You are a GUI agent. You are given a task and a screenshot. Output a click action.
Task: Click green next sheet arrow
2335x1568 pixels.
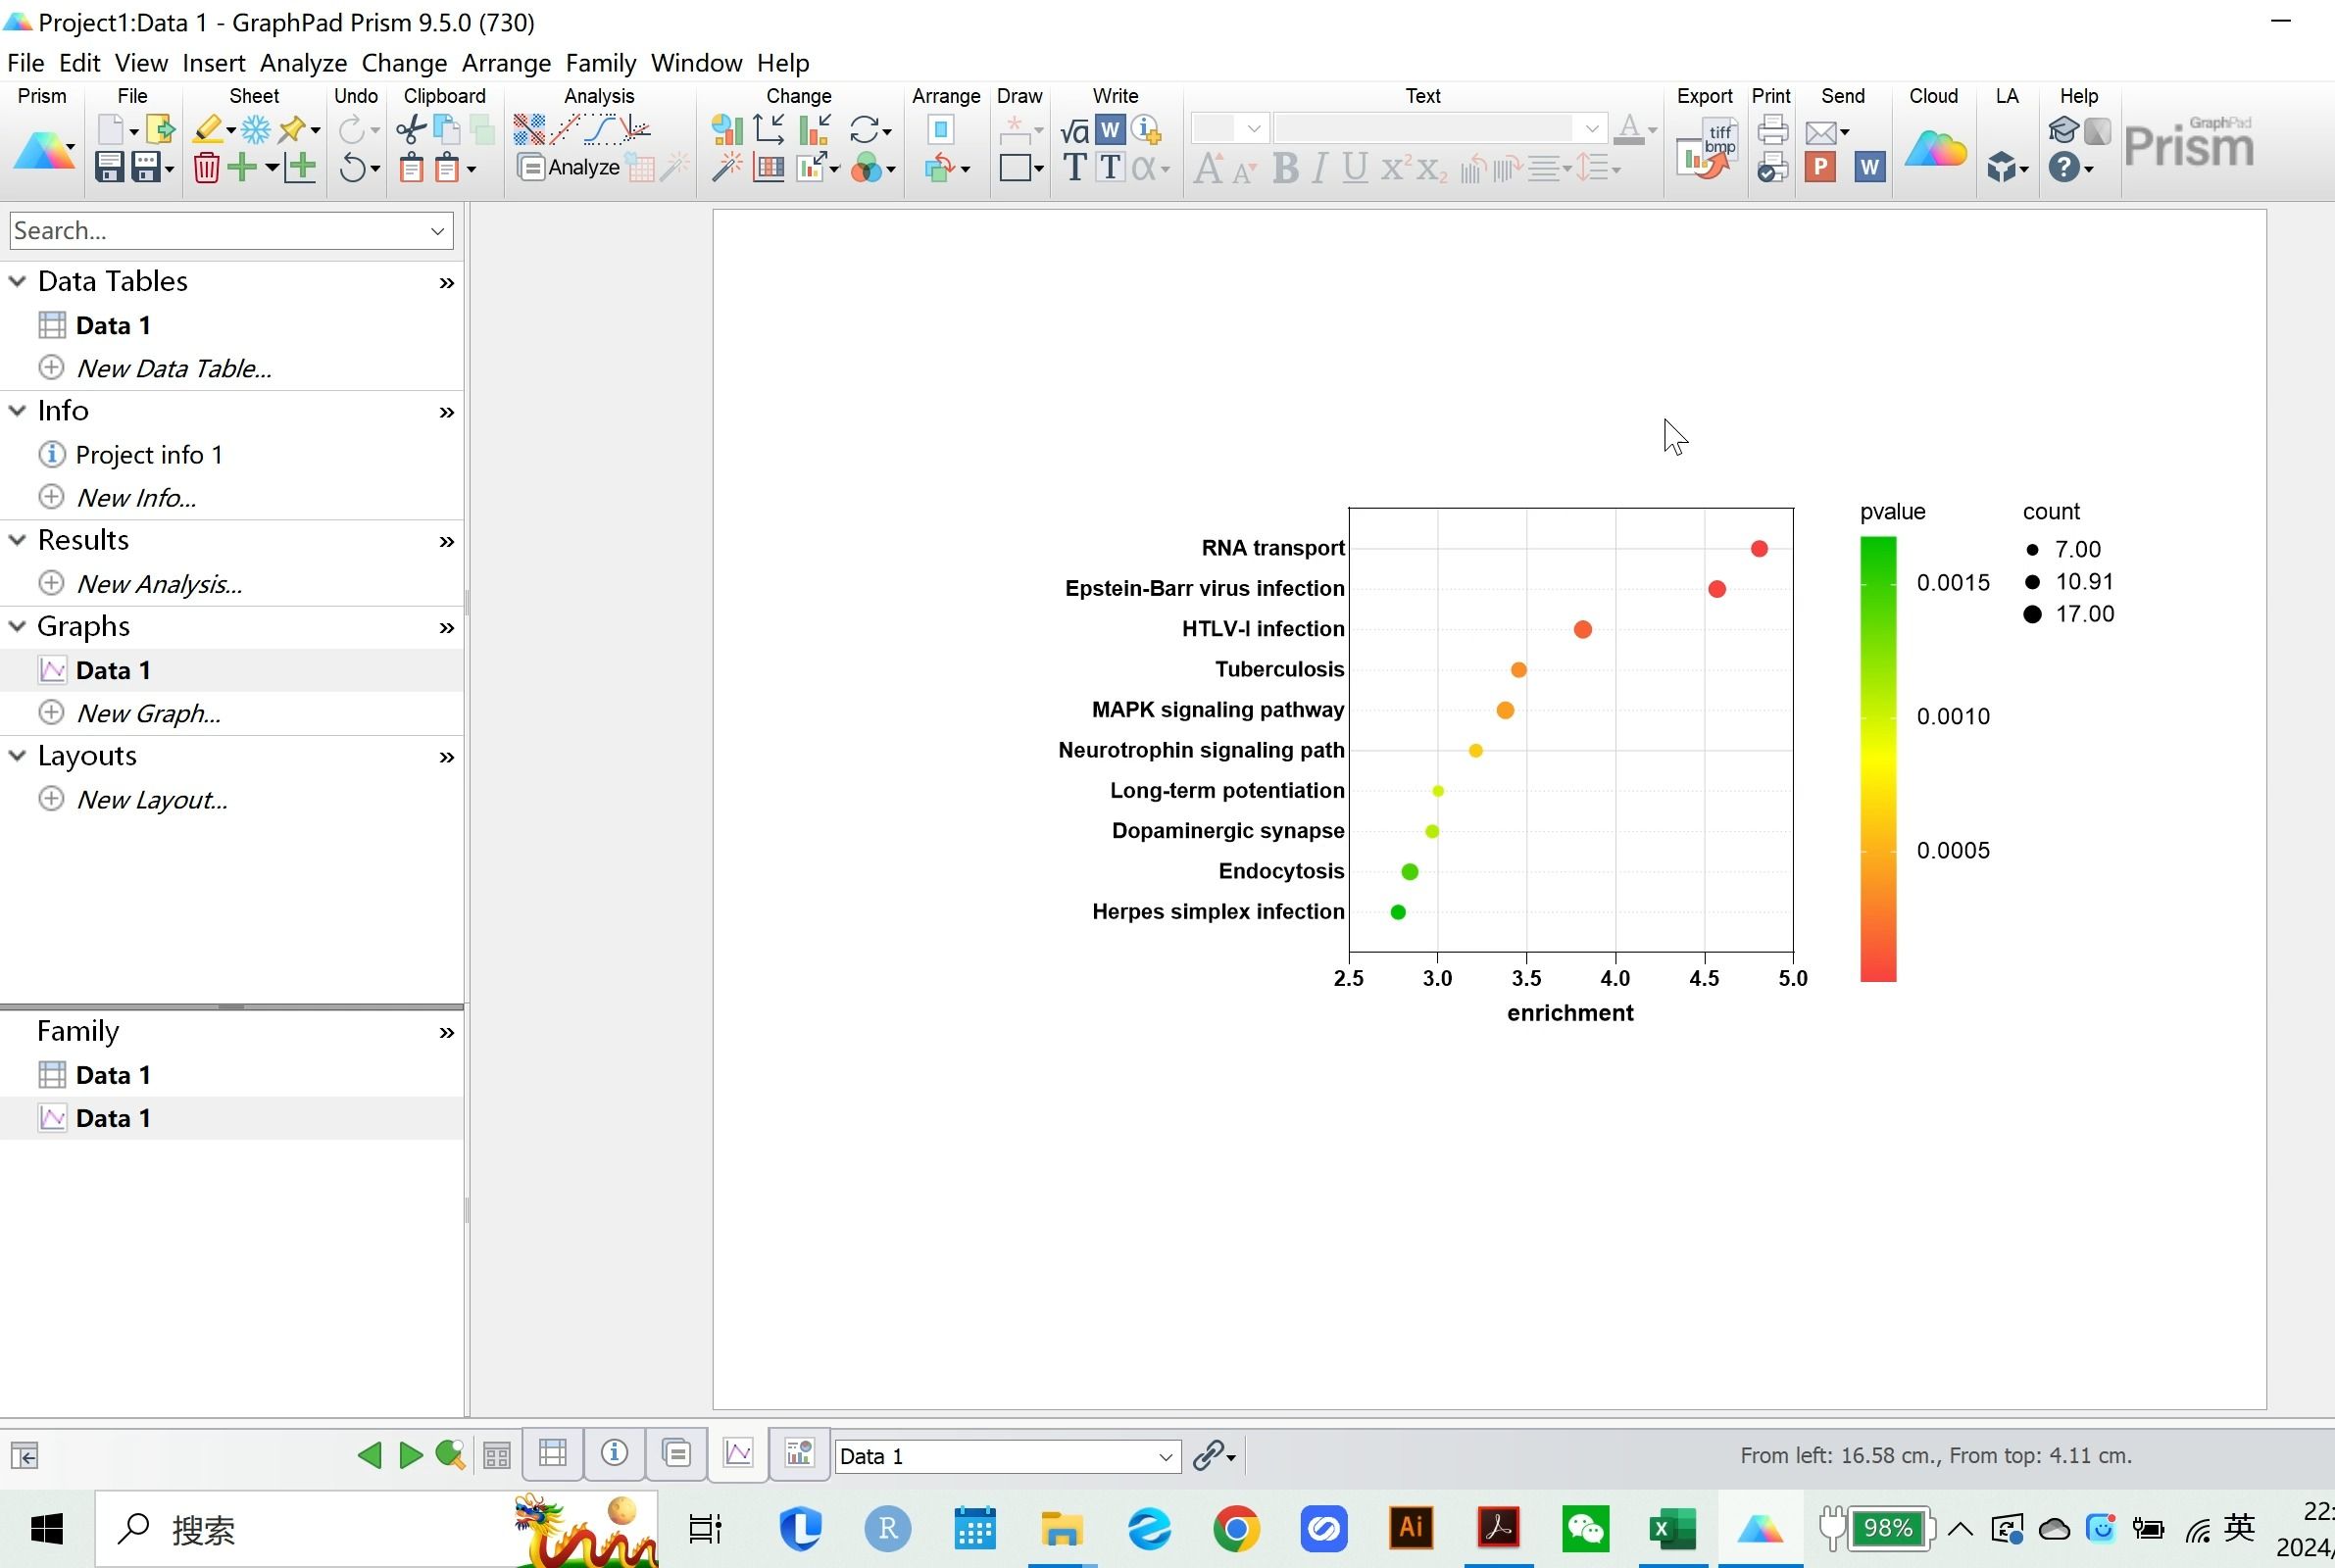(x=410, y=1455)
